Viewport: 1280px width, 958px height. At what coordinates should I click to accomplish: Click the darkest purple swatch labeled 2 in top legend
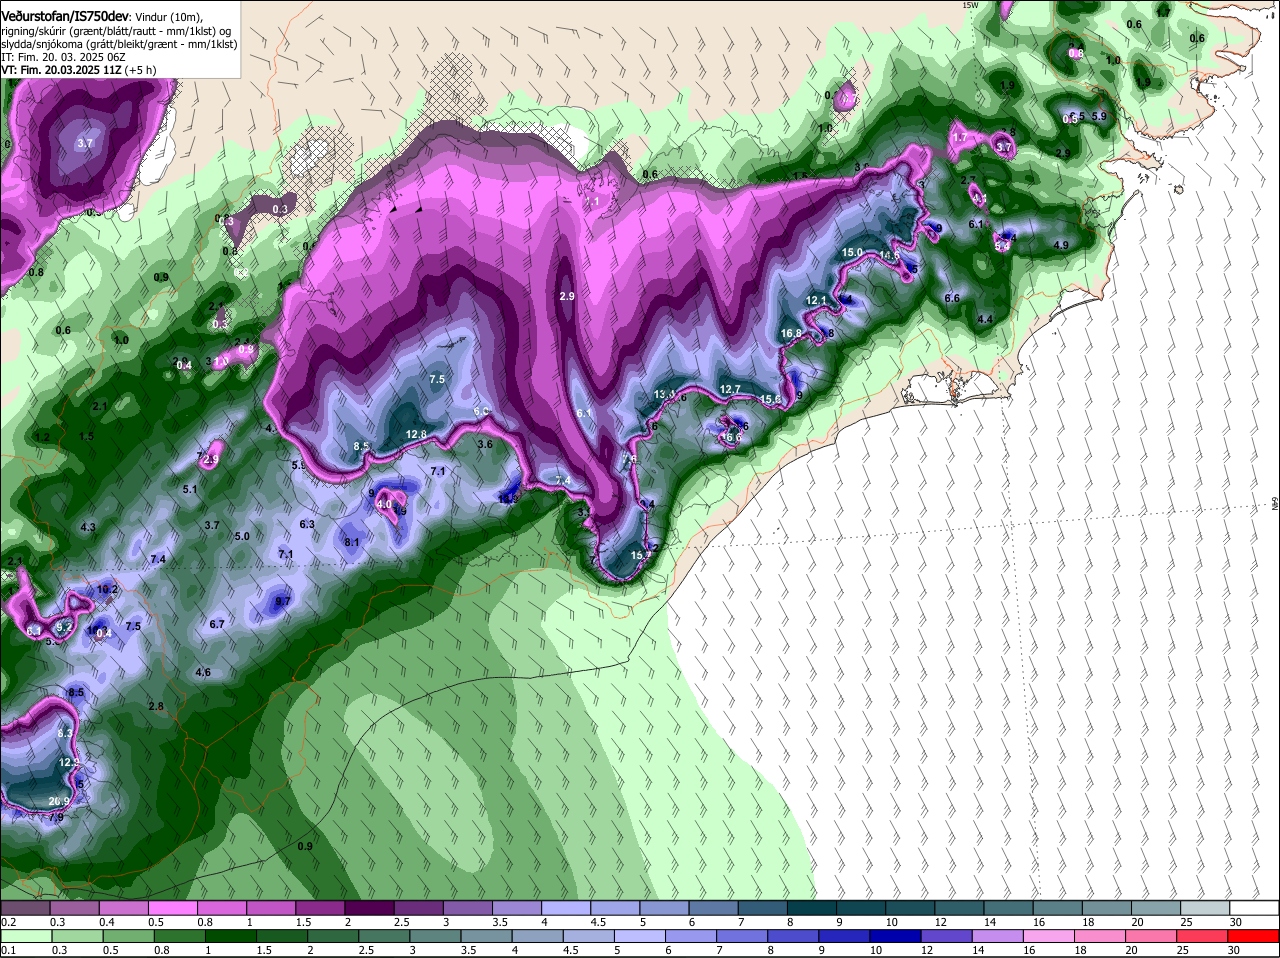coord(369,908)
